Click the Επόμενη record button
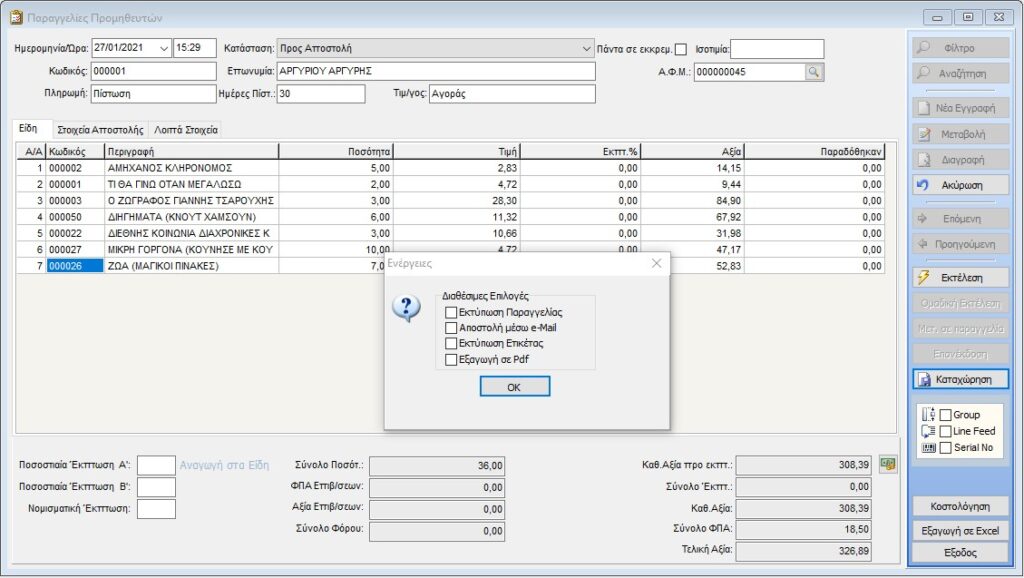 (x=960, y=218)
